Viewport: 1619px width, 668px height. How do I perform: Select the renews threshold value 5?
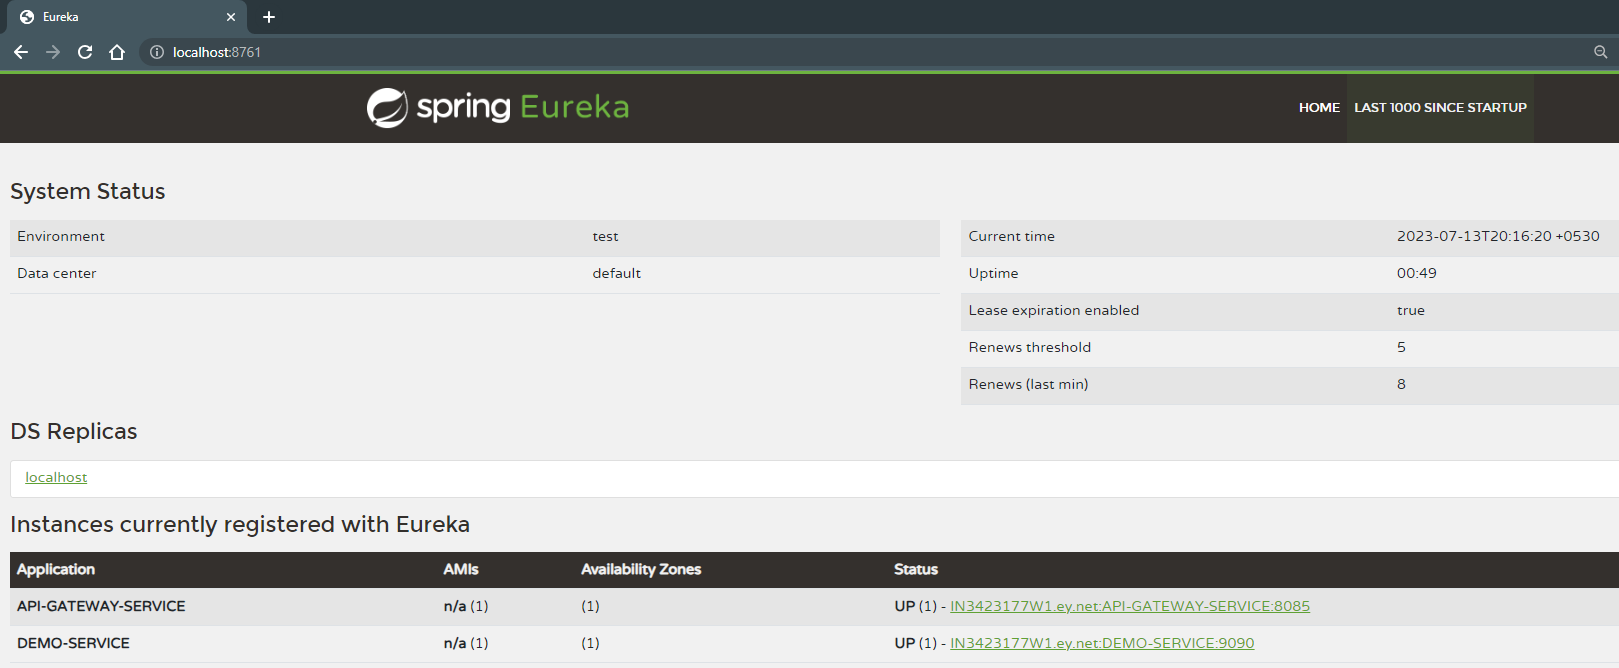click(x=1401, y=348)
